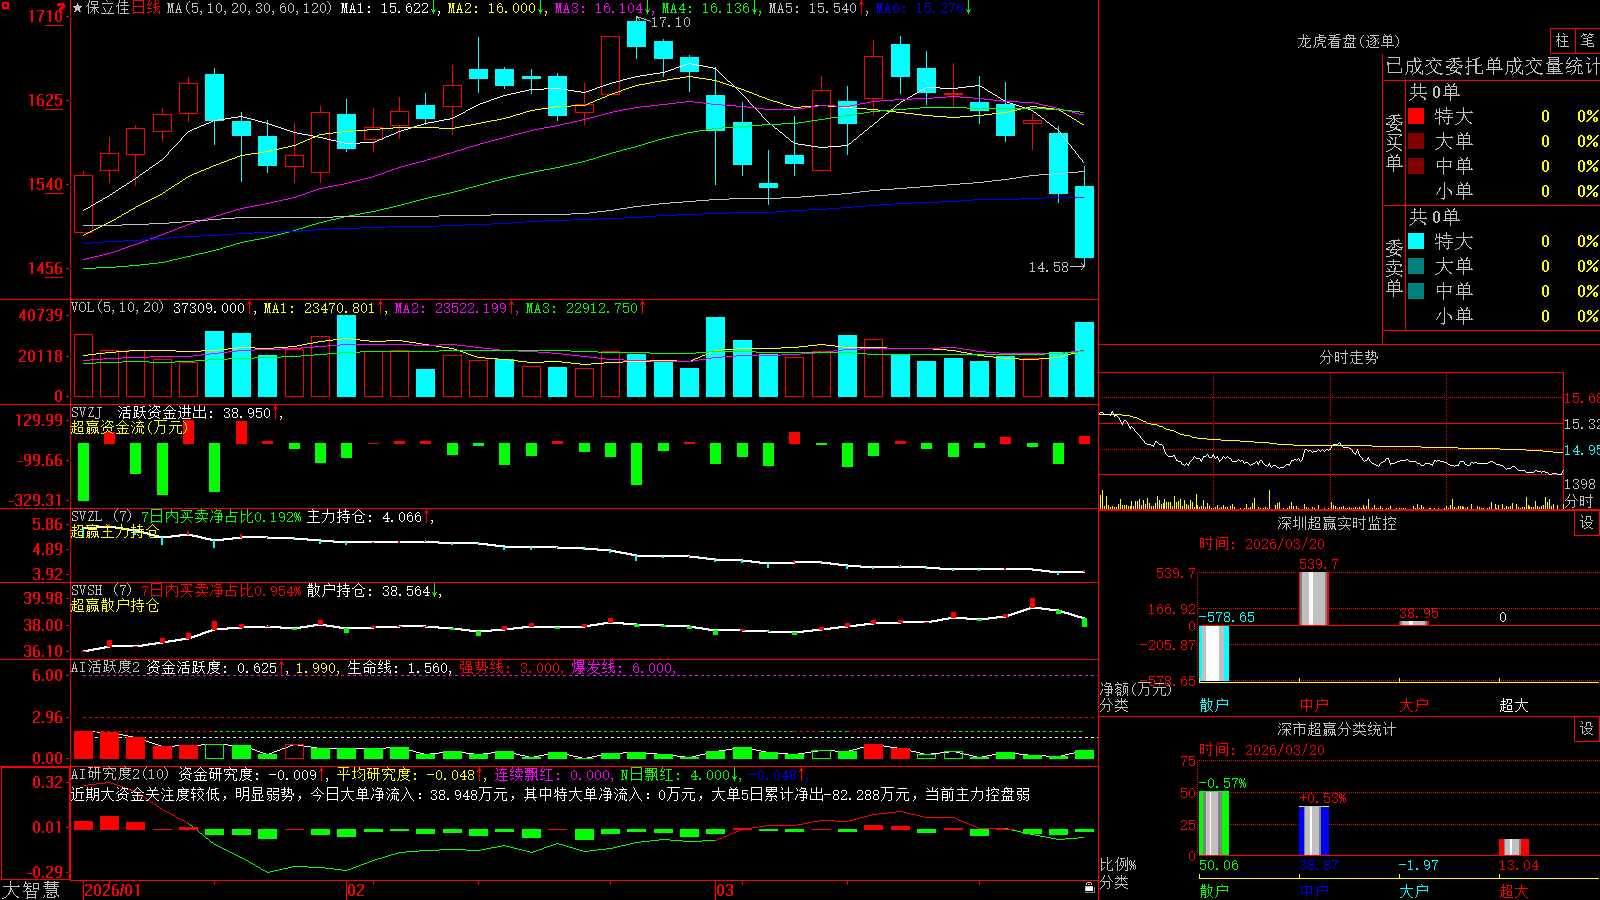
Task: Click the 委买单 vertical label
Action: 1394,142
